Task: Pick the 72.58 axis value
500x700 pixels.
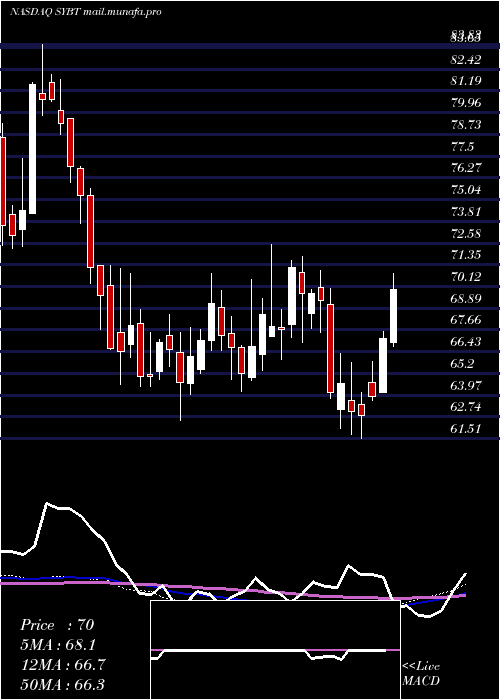Action: pos(467,233)
